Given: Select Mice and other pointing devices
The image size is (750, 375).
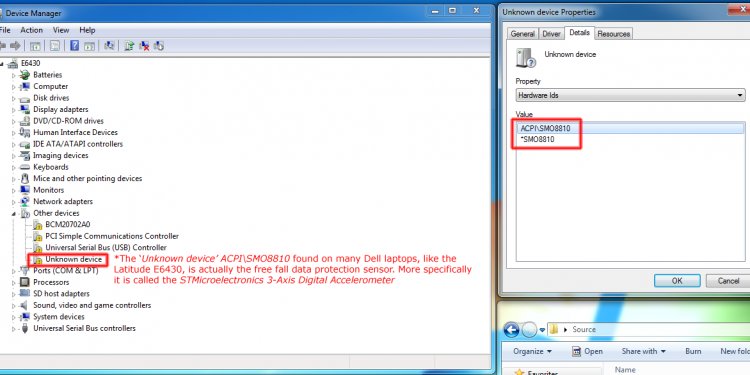Looking at the screenshot, I should tap(88, 178).
